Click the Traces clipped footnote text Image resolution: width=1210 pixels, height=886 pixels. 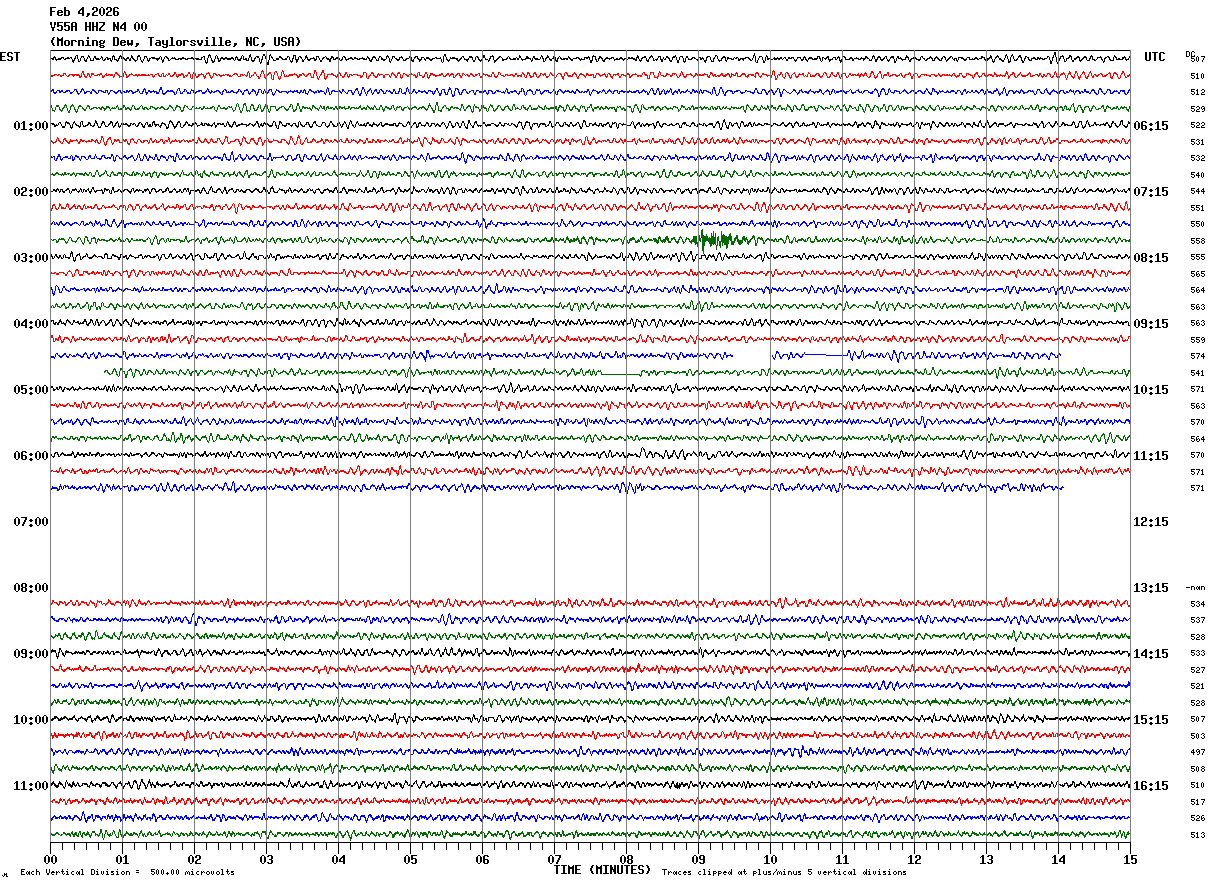tap(784, 873)
